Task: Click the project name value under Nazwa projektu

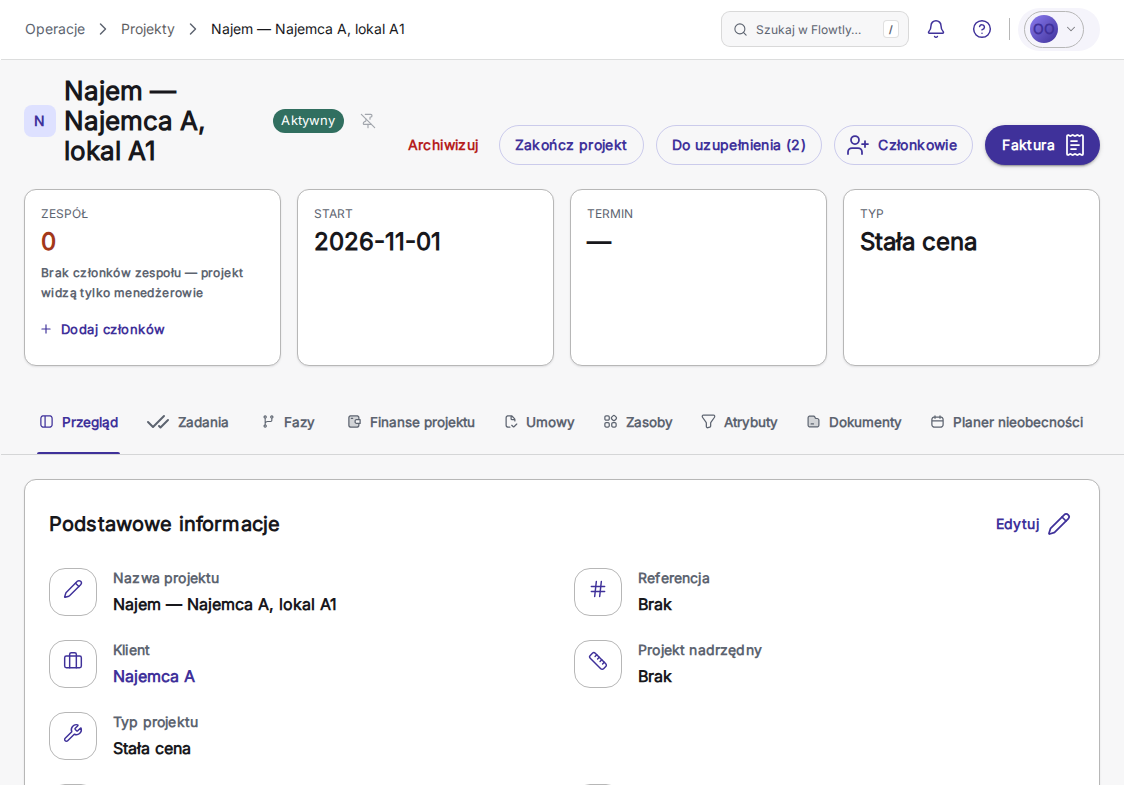Action: click(x=225, y=604)
